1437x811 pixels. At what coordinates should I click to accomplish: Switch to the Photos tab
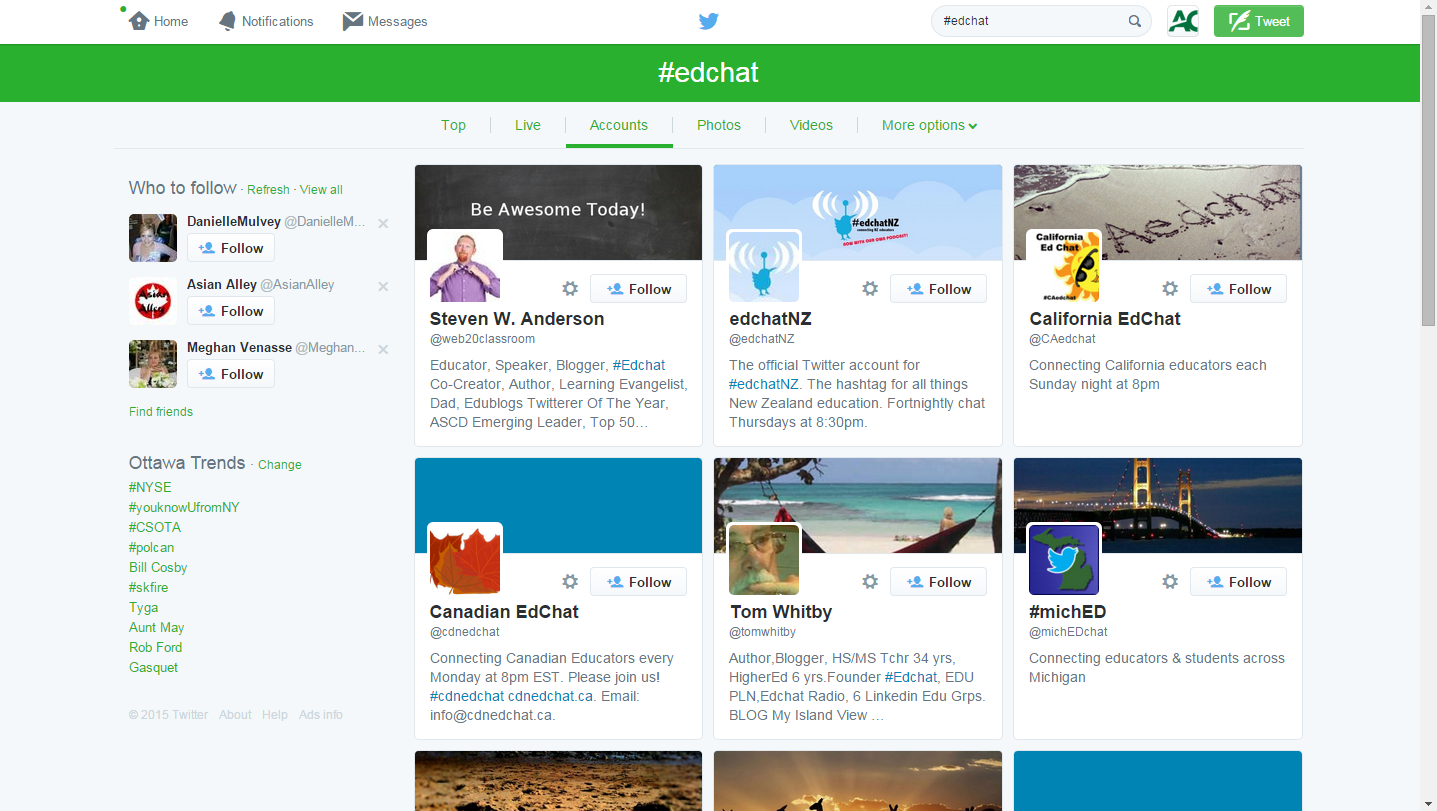[719, 125]
